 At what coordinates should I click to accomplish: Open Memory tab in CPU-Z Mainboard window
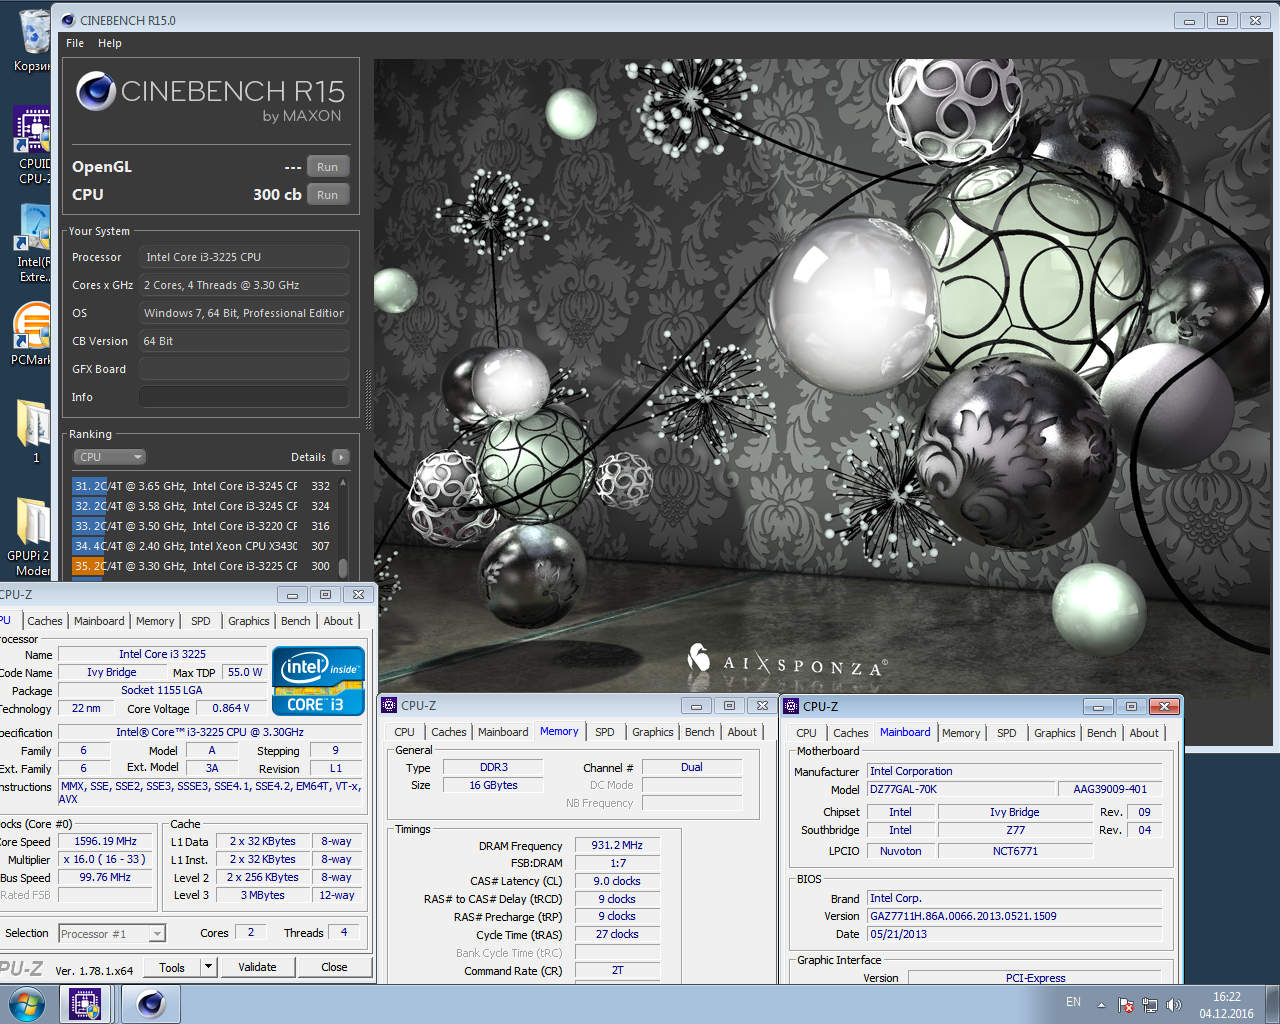click(961, 733)
